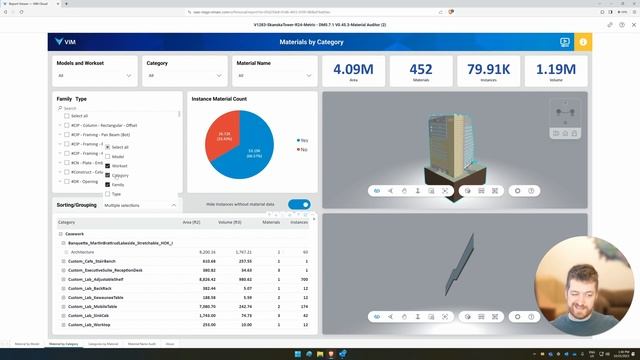Screen dimensions: 640x360
Task: Check Select all in Family Type list
Action: tap(67, 116)
